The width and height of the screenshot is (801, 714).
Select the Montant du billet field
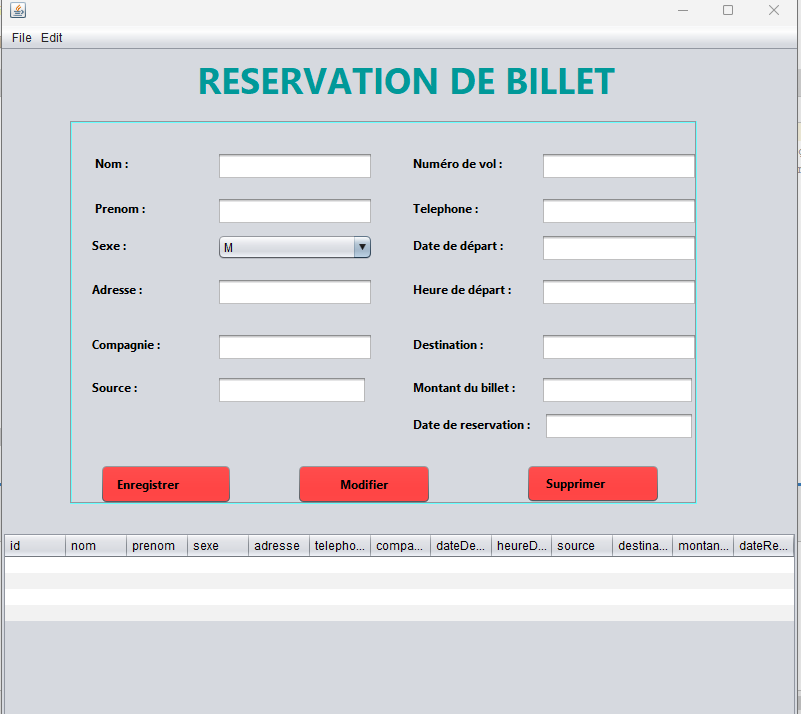pos(617,390)
